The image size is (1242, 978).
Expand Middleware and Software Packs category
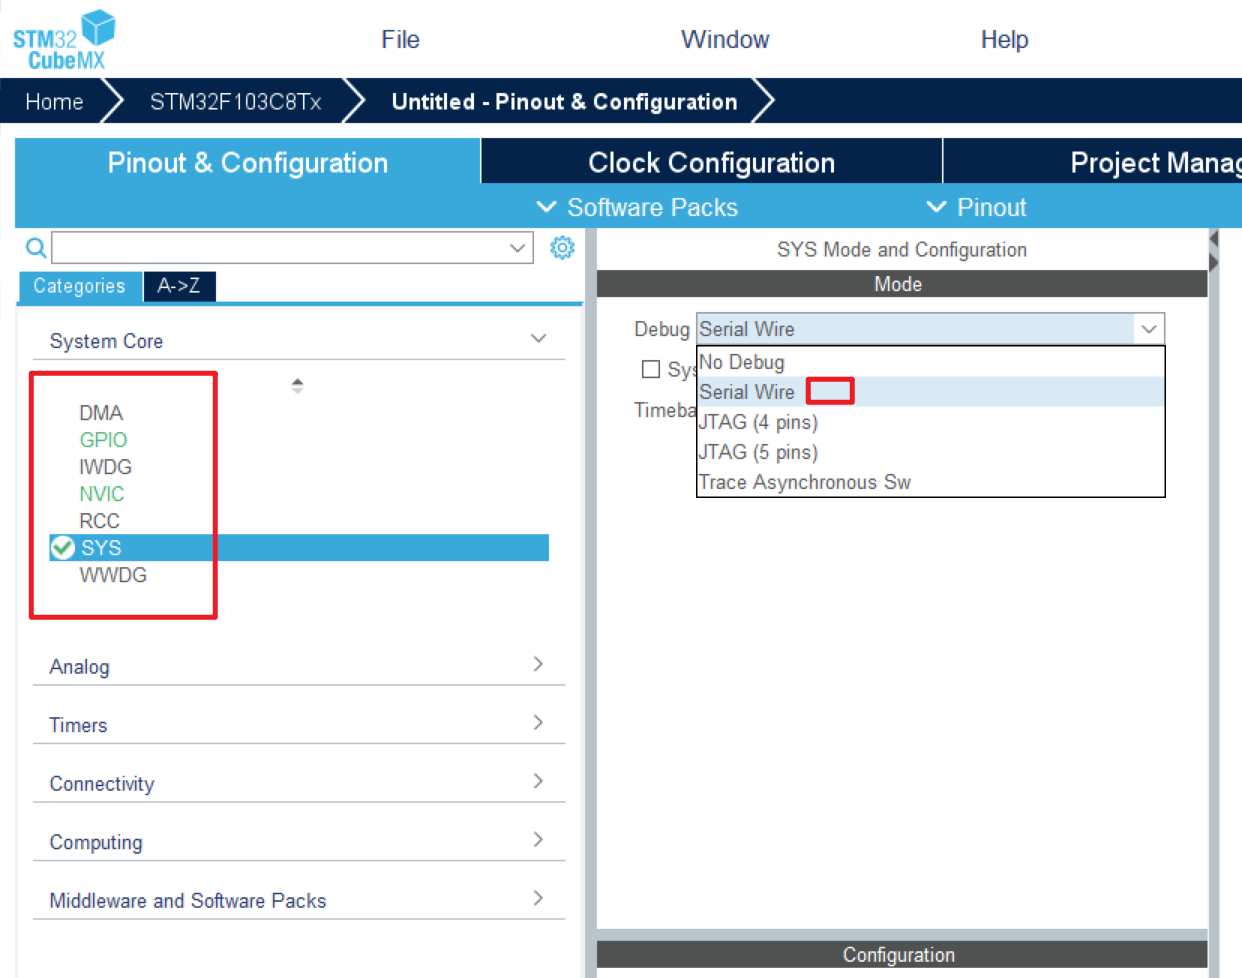click(x=538, y=898)
